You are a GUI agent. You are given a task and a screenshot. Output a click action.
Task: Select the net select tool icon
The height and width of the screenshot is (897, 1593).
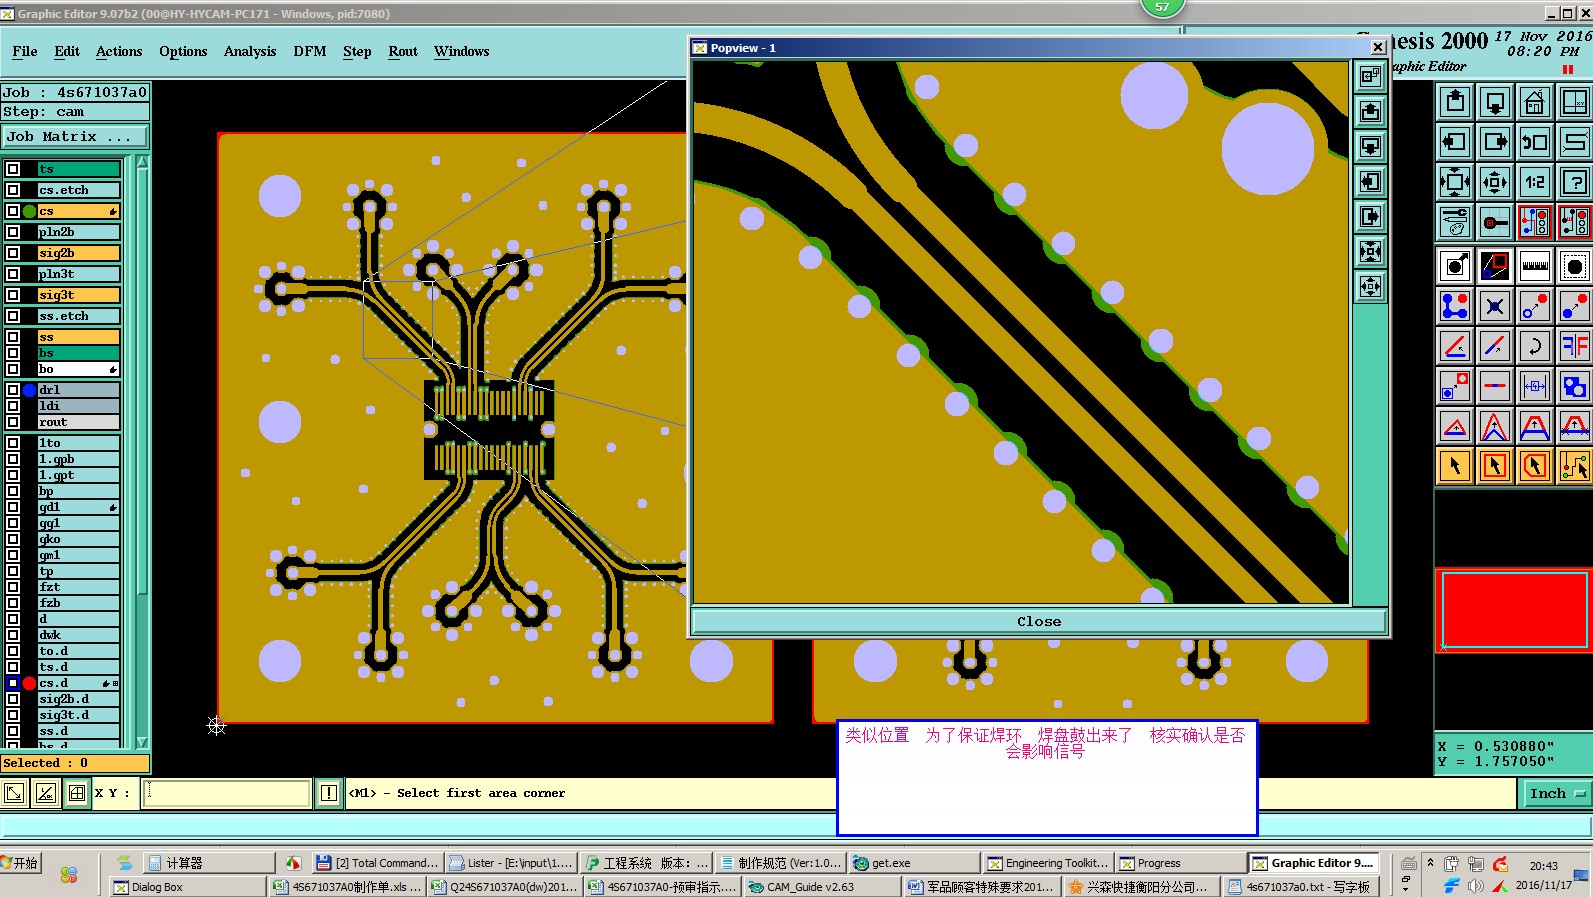tap(1575, 466)
